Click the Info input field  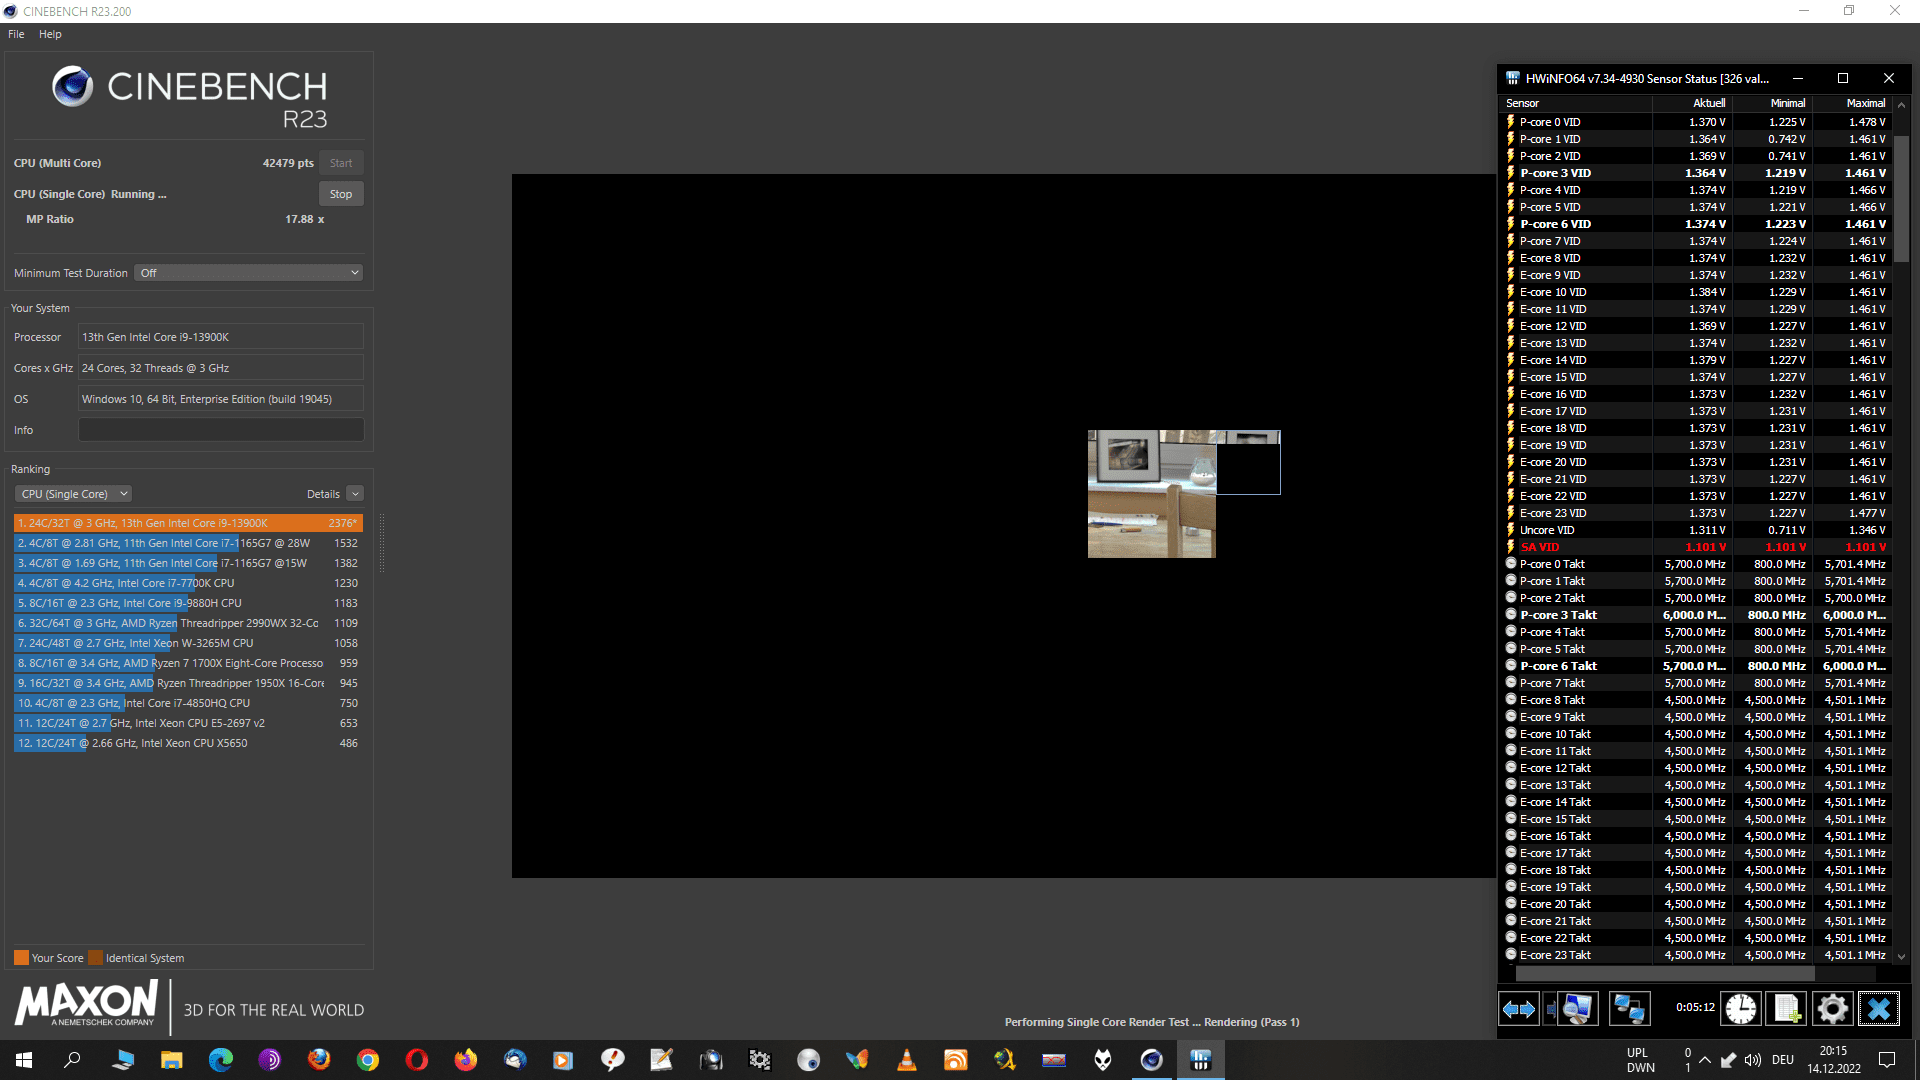[221, 430]
